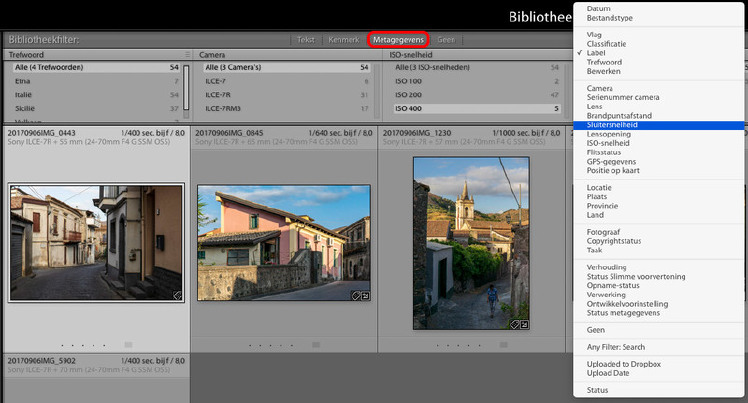This screenshot has height=403, width=748.
Task: Choose Vlag from the column menu
Action: tap(594, 34)
